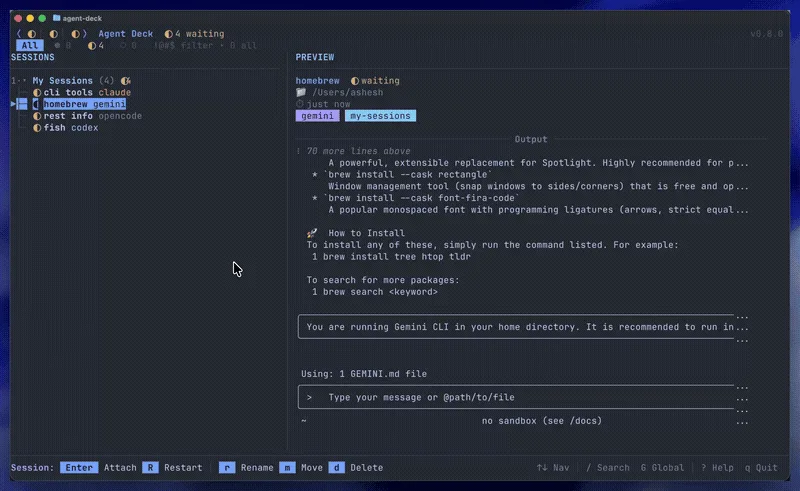
Task: Click the Move label in footer
Action: (x=312, y=468)
